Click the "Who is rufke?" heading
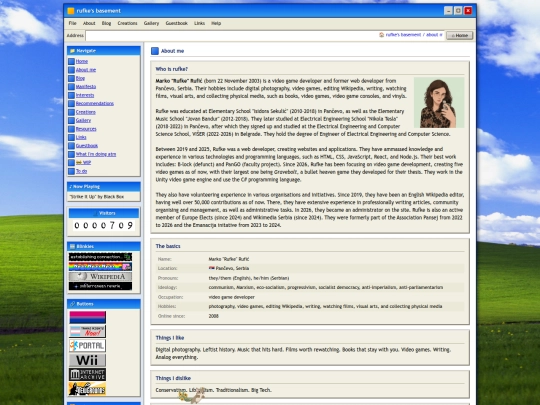540x405 pixels. tap(172, 69)
